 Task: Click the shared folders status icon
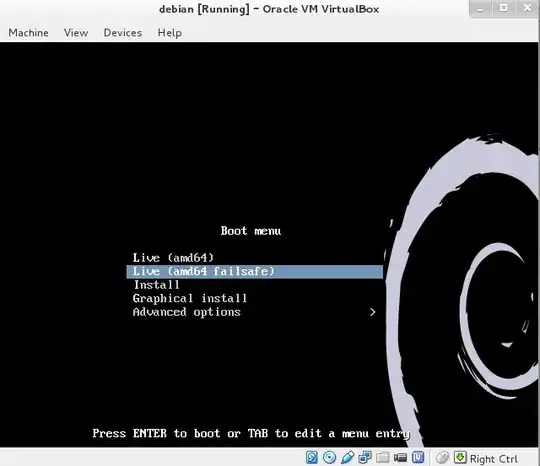(x=382, y=457)
